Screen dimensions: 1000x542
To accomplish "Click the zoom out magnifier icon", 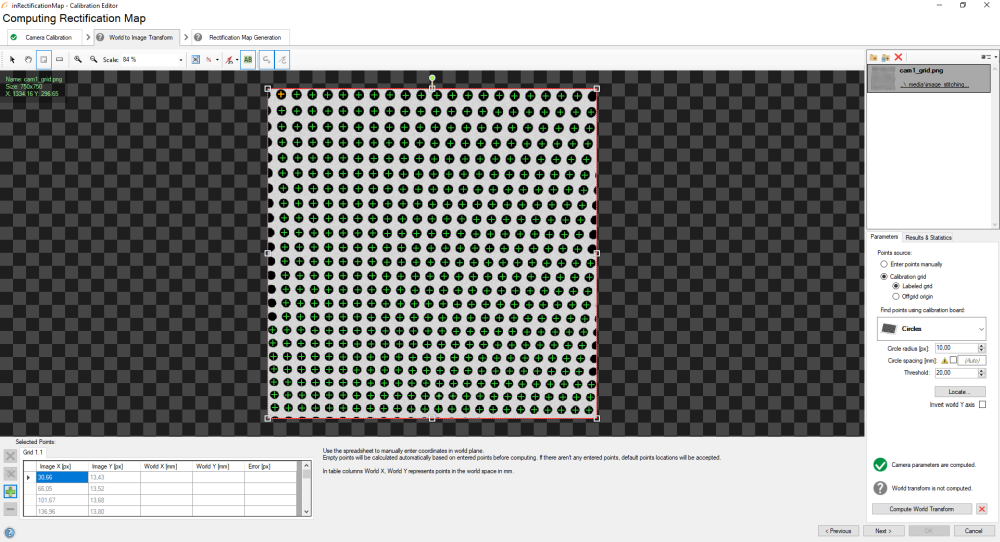I will [93, 60].
